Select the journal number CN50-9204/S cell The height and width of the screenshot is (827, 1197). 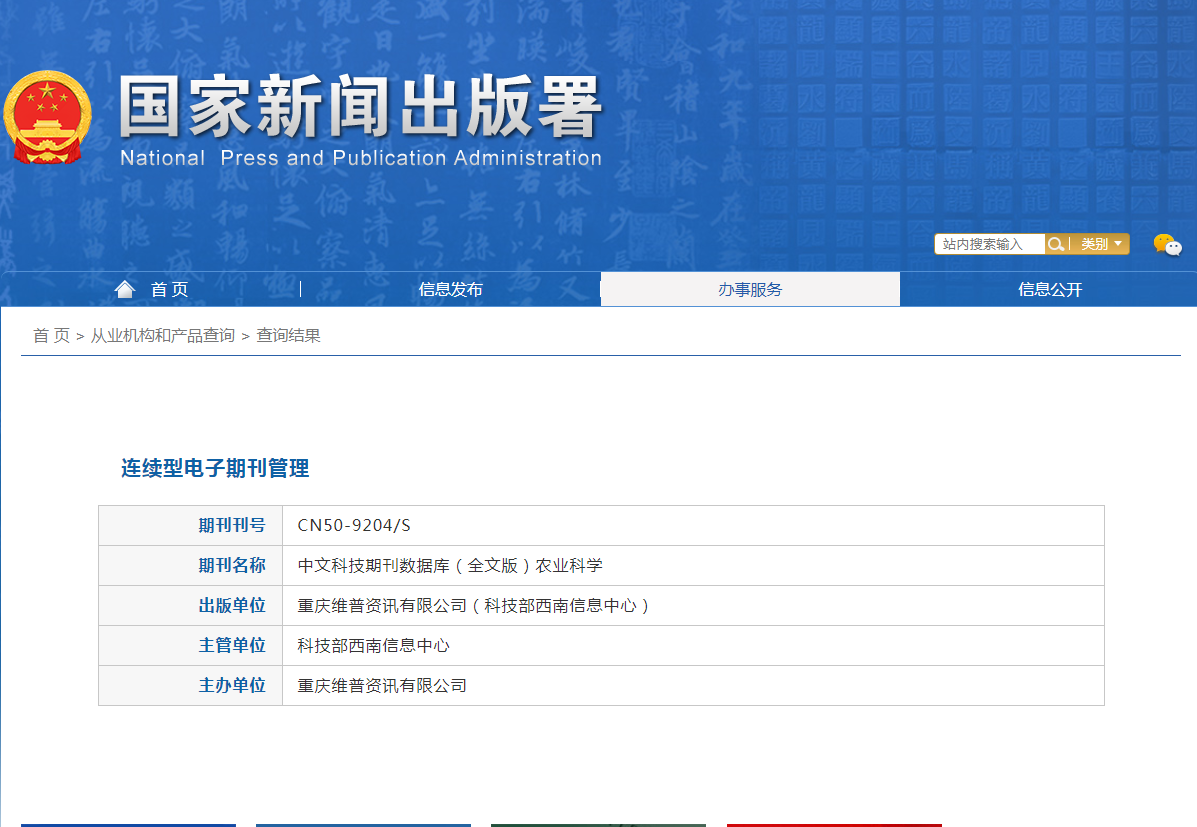(x=354, y=526)
